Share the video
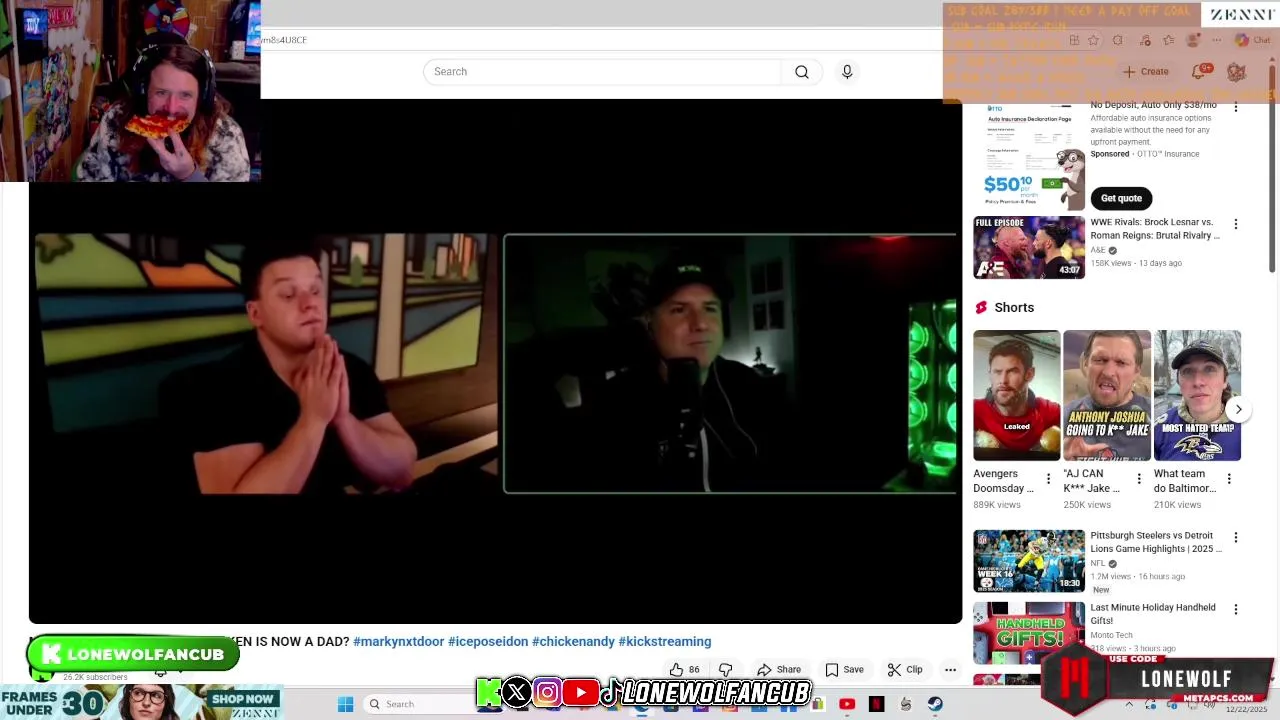The width and height of the screenshot is (1280, 720). (779, 670)
